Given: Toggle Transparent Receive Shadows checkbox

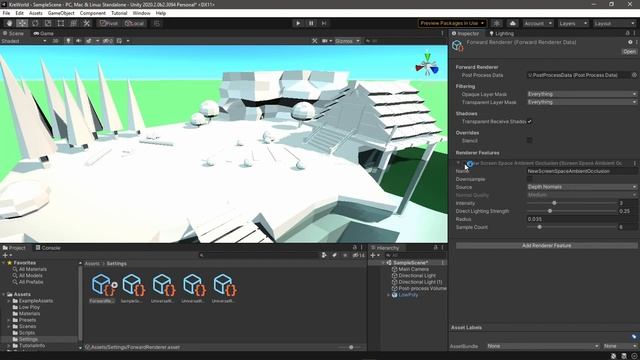Looking at the screenshot, I should tap(529, 121).
